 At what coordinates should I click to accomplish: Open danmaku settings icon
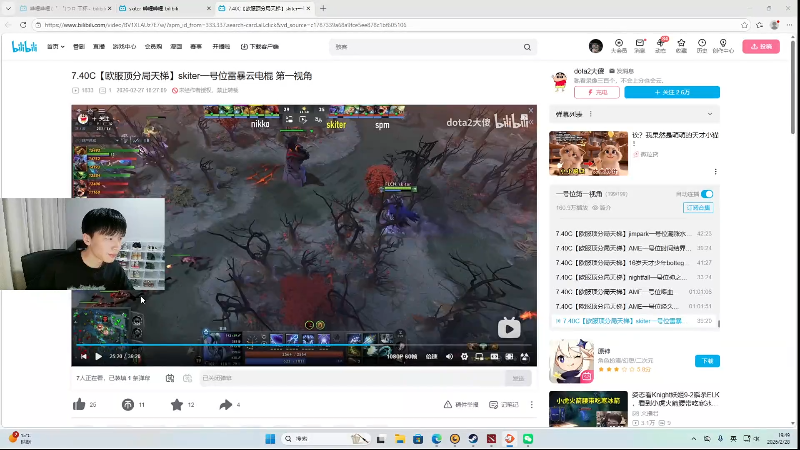click(187, 378)
